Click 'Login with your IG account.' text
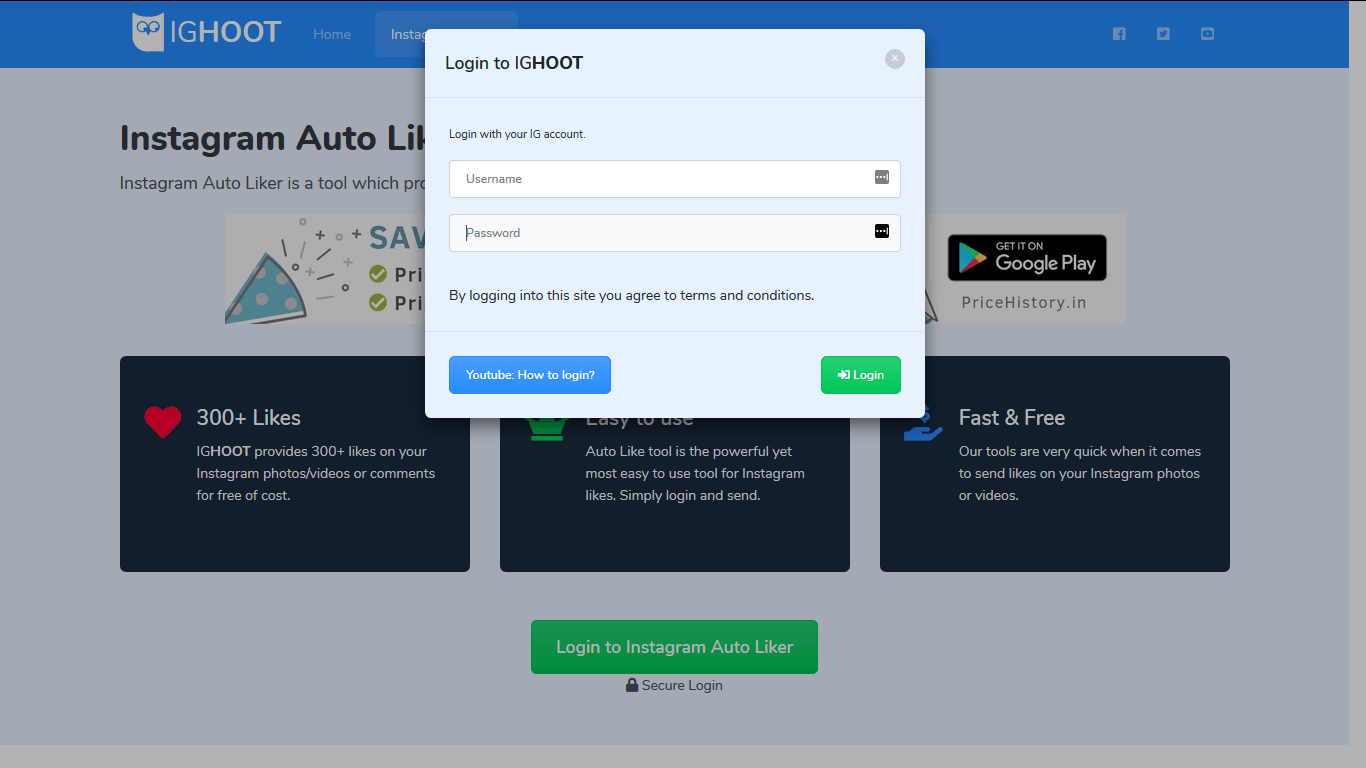The width and height of the screenshot is (1366, 768). pyautogui.click(x=517, y=134)
